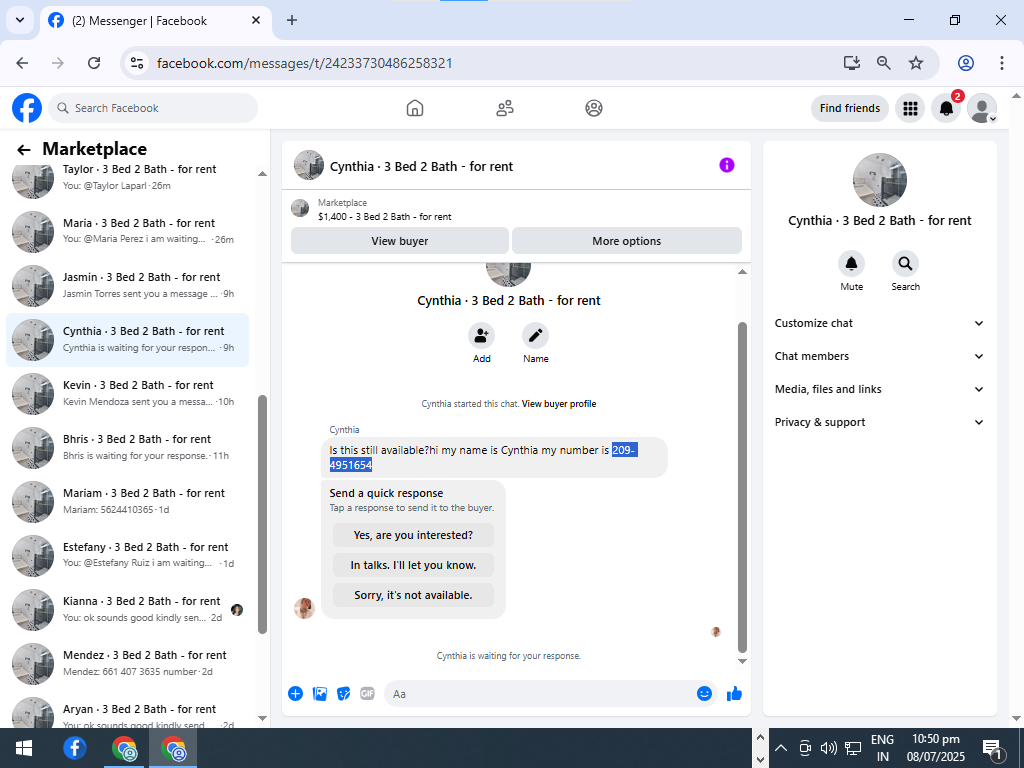Expand Media, files and links section
This screenshot has height=768, width=1024.
point(879,389)
